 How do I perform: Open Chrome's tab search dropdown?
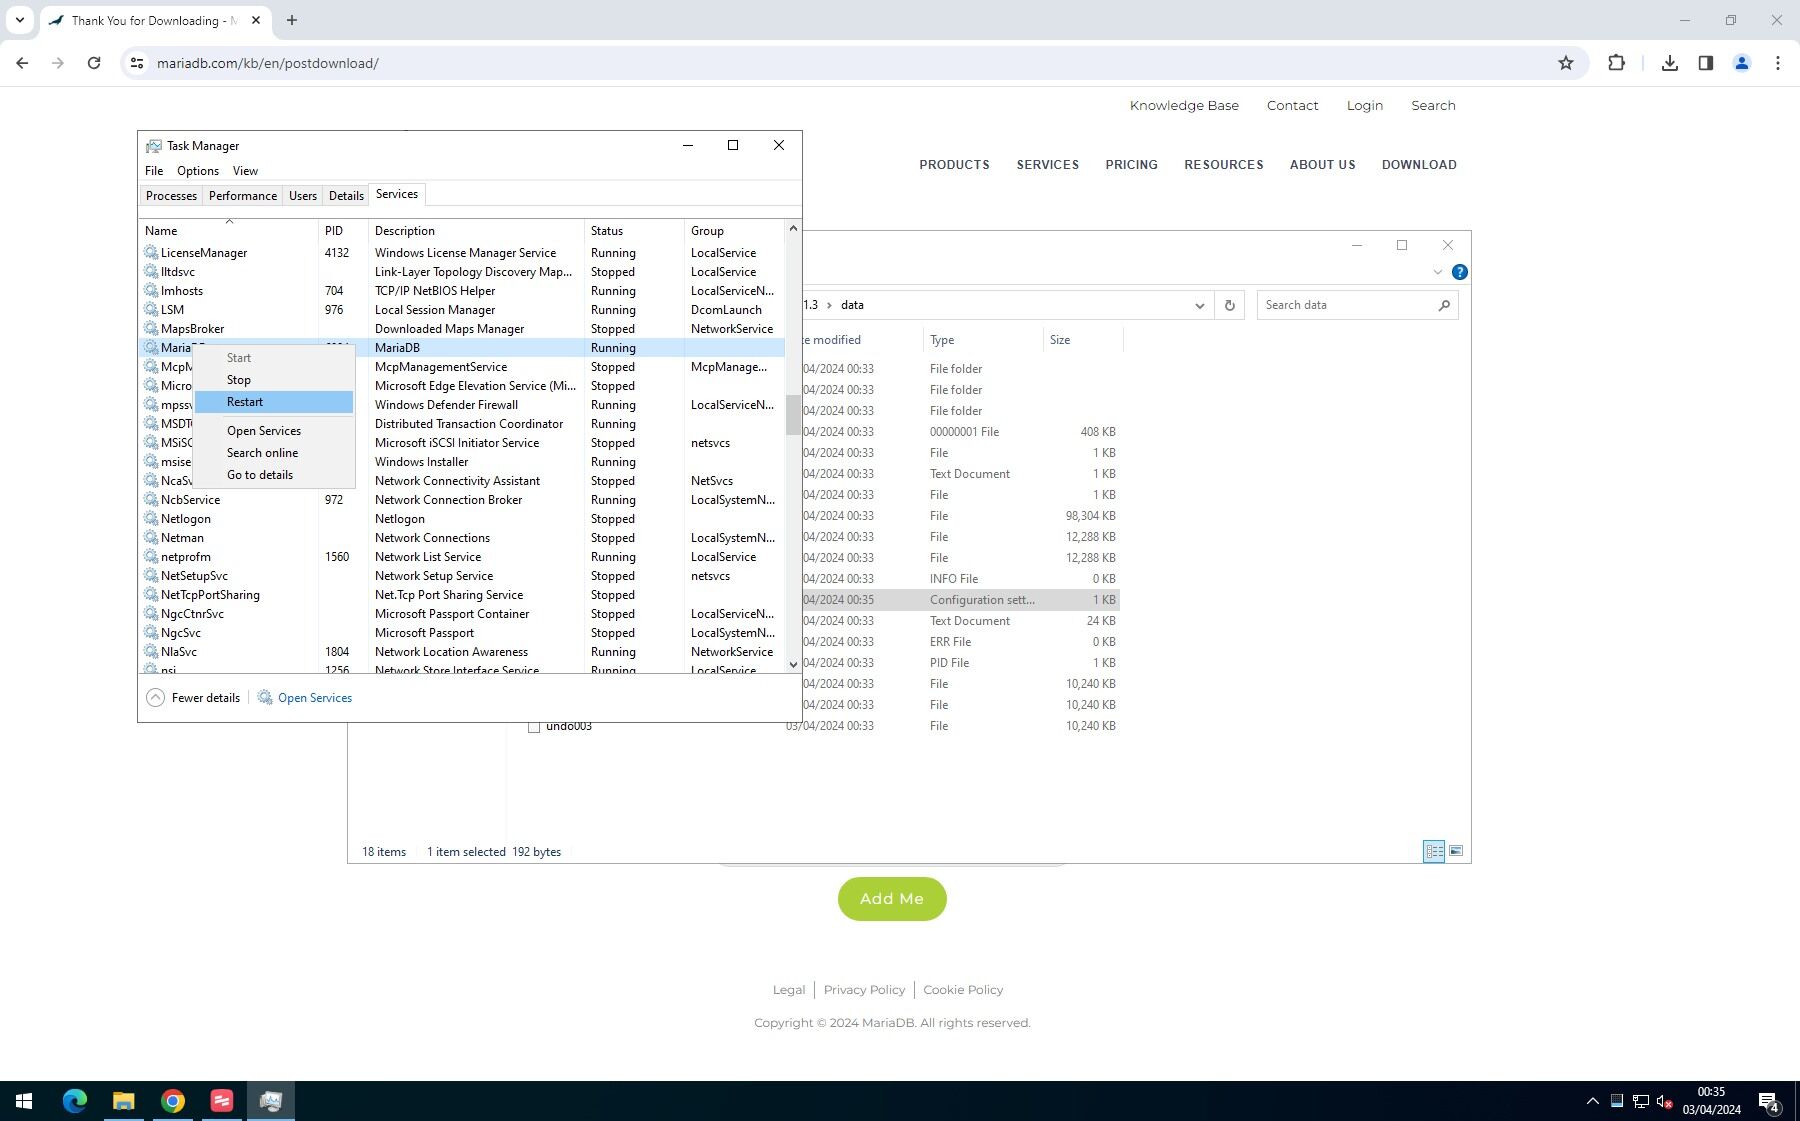(19, 20)
